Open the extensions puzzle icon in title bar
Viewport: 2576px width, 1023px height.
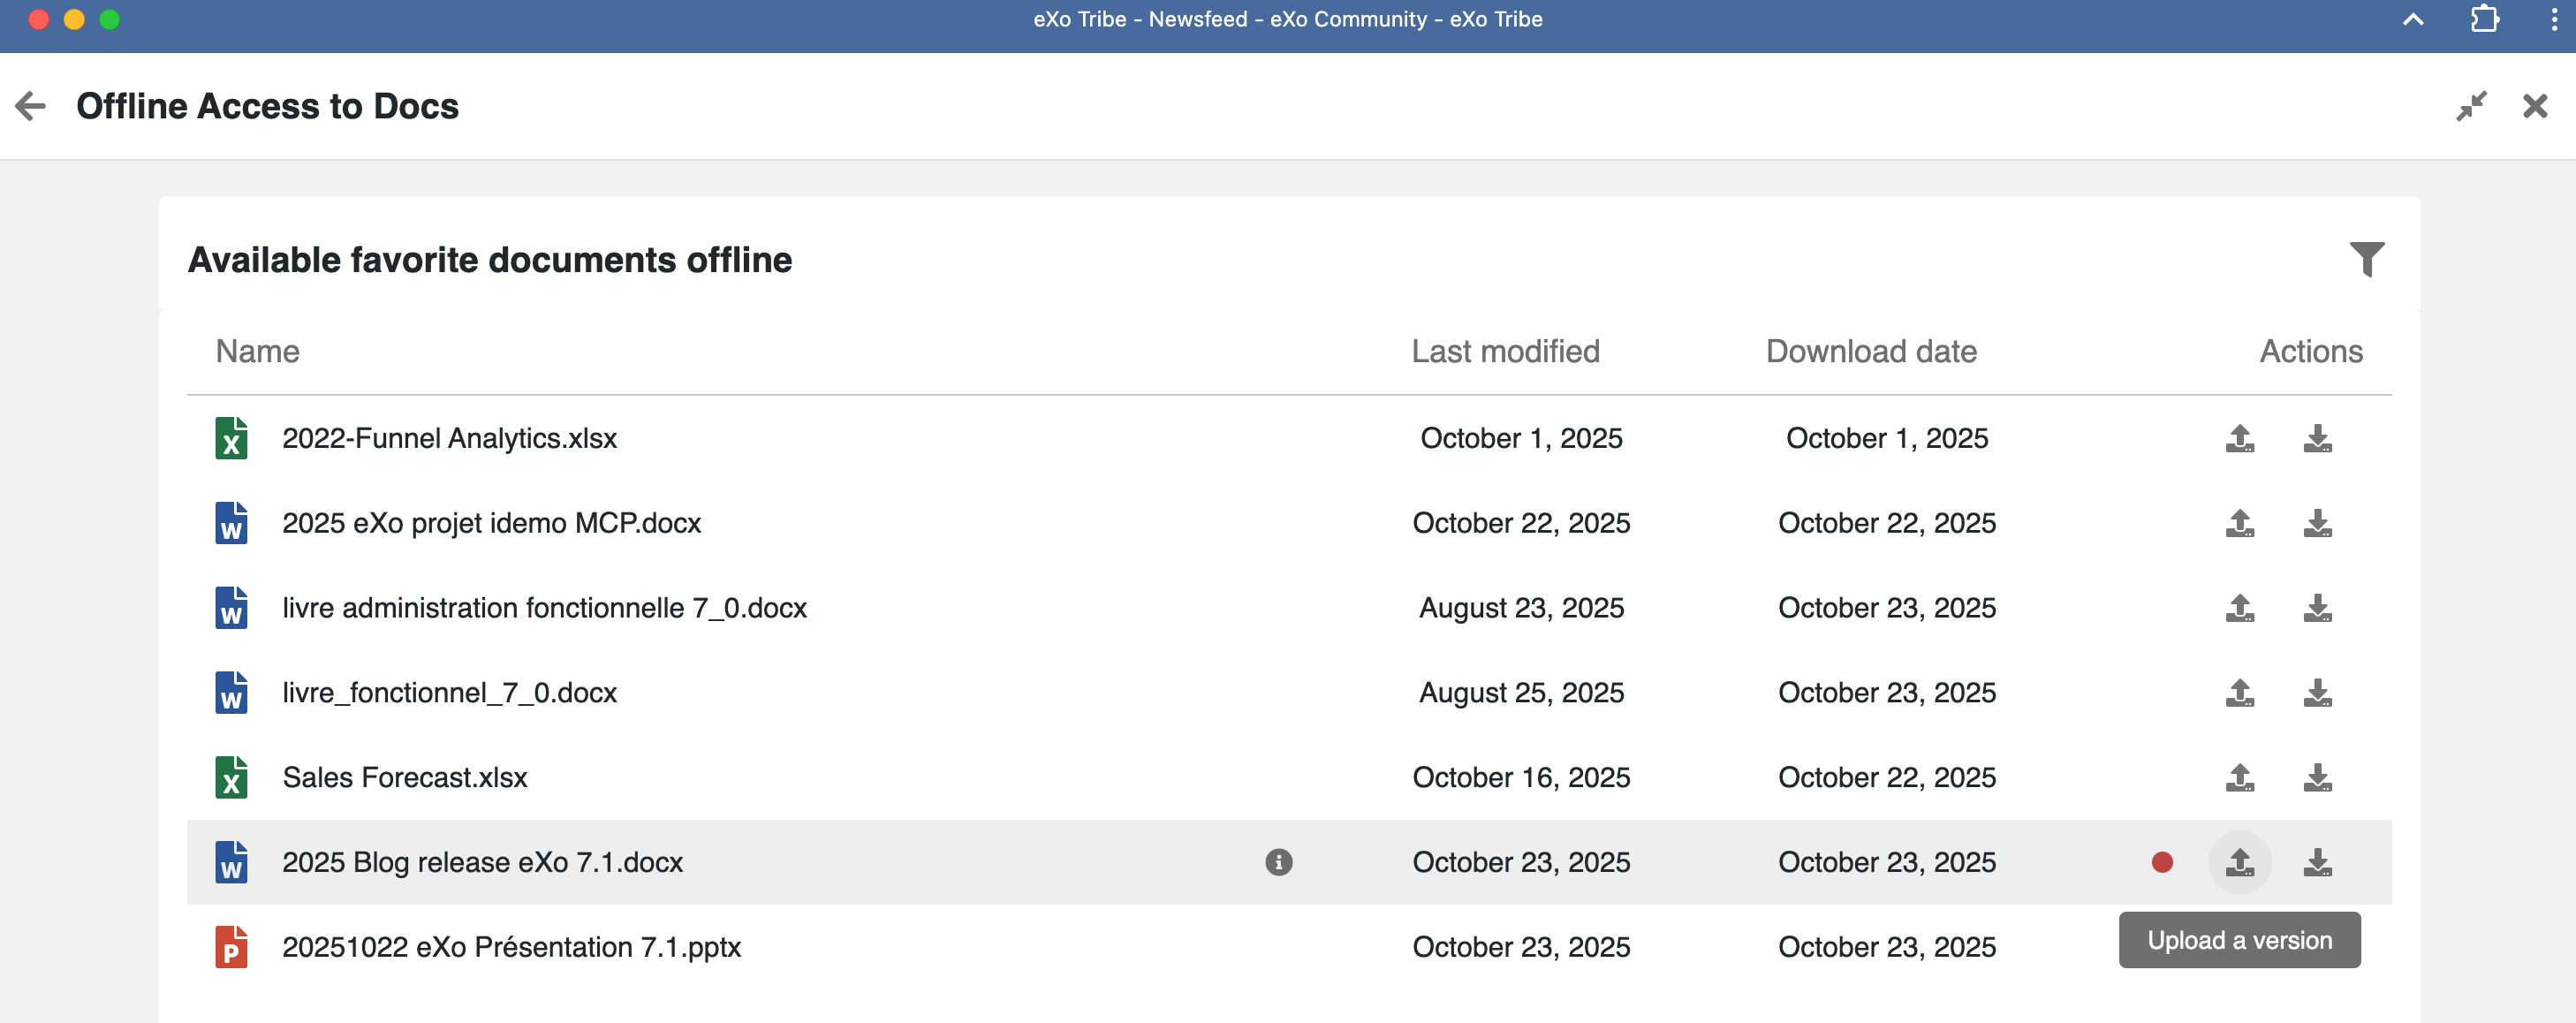(2484, 19)
